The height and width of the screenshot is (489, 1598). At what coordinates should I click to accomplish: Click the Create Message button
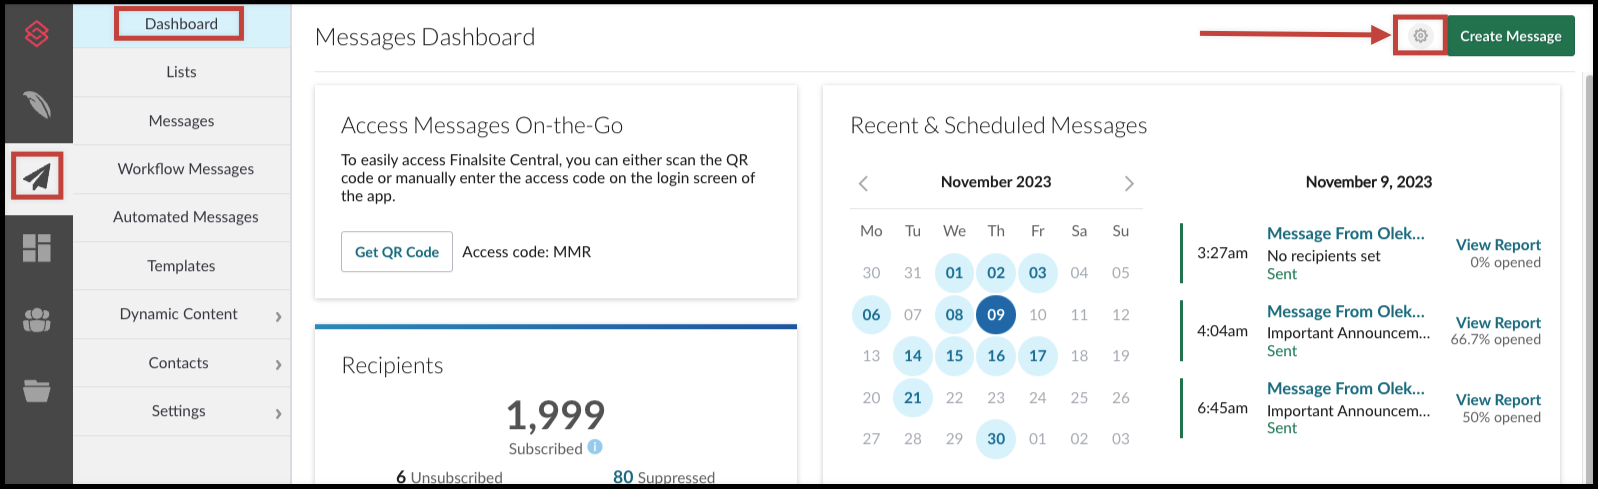(1510, 36)
